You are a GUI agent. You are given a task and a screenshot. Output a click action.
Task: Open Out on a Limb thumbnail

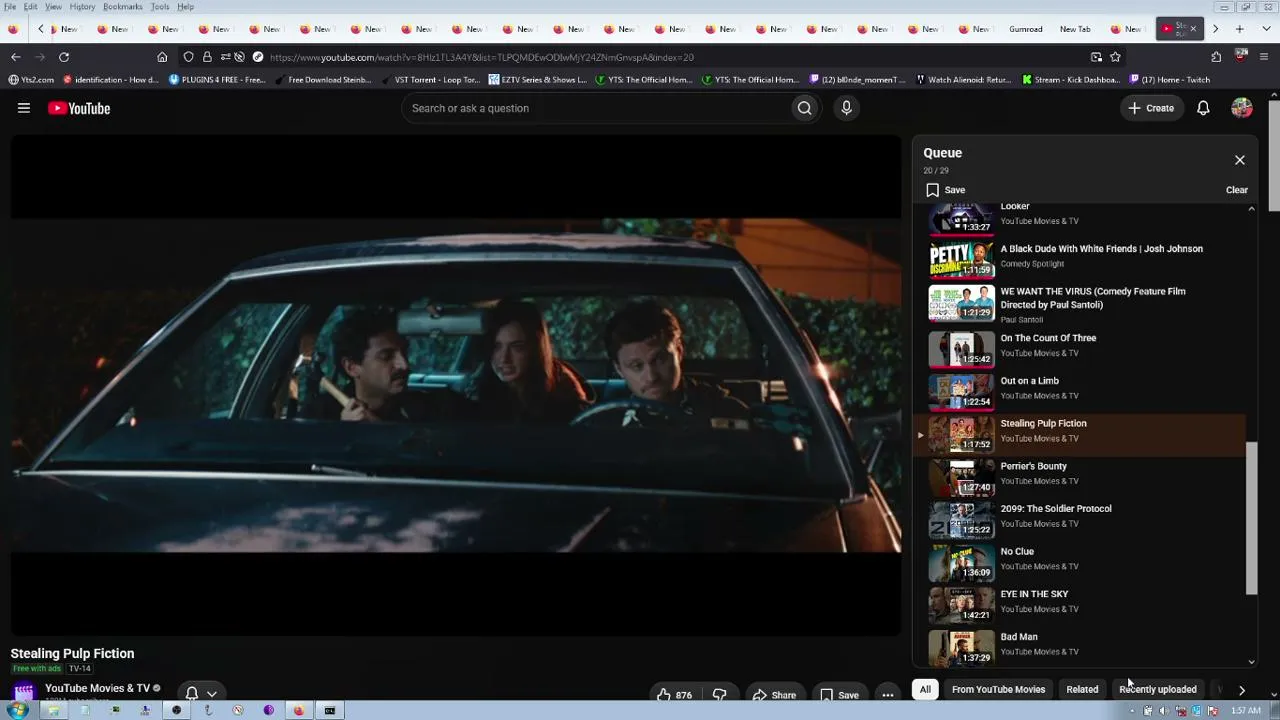[961, 391]
